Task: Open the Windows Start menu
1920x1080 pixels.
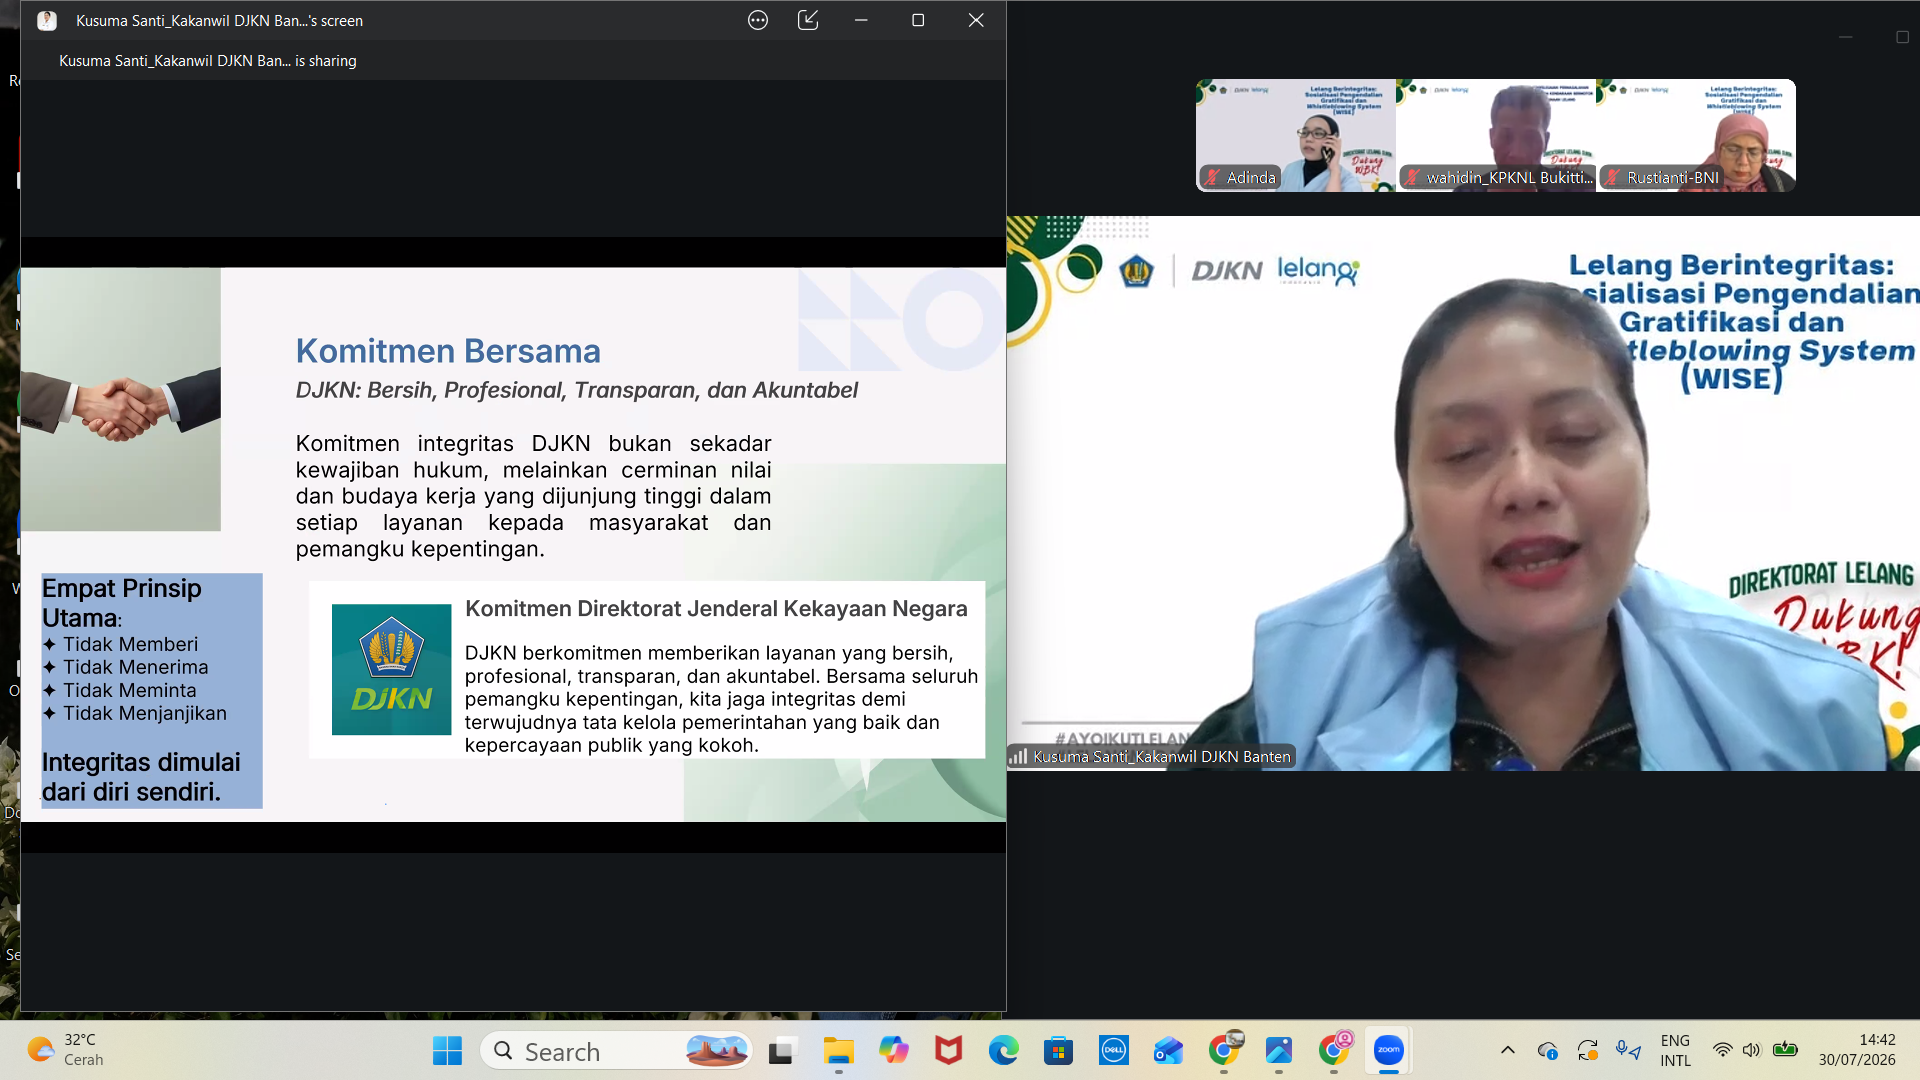Action: (x=447, y=1051)
